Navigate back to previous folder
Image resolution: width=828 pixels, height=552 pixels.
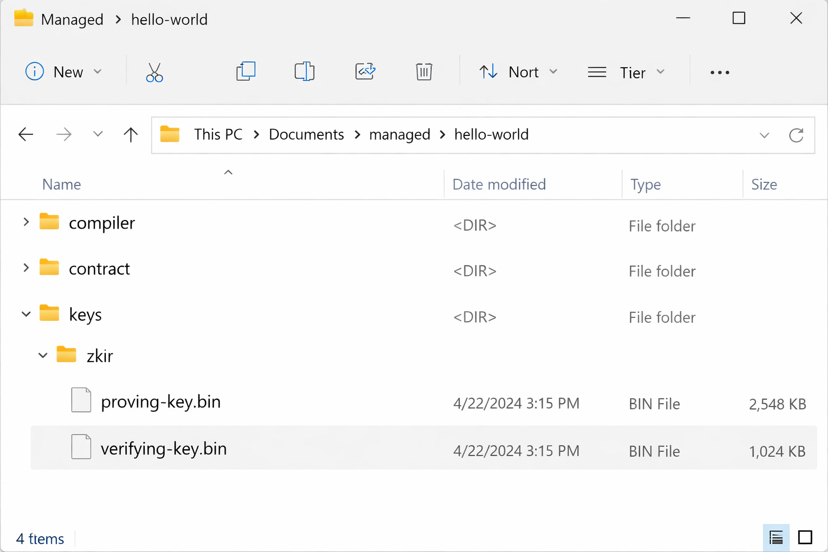[26, 135]
